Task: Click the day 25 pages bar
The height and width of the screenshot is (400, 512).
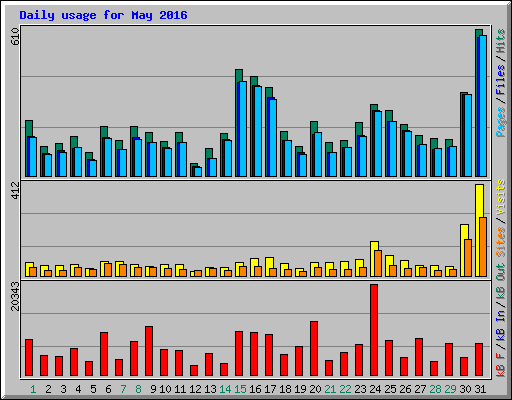Action: [x=393, y=149]
